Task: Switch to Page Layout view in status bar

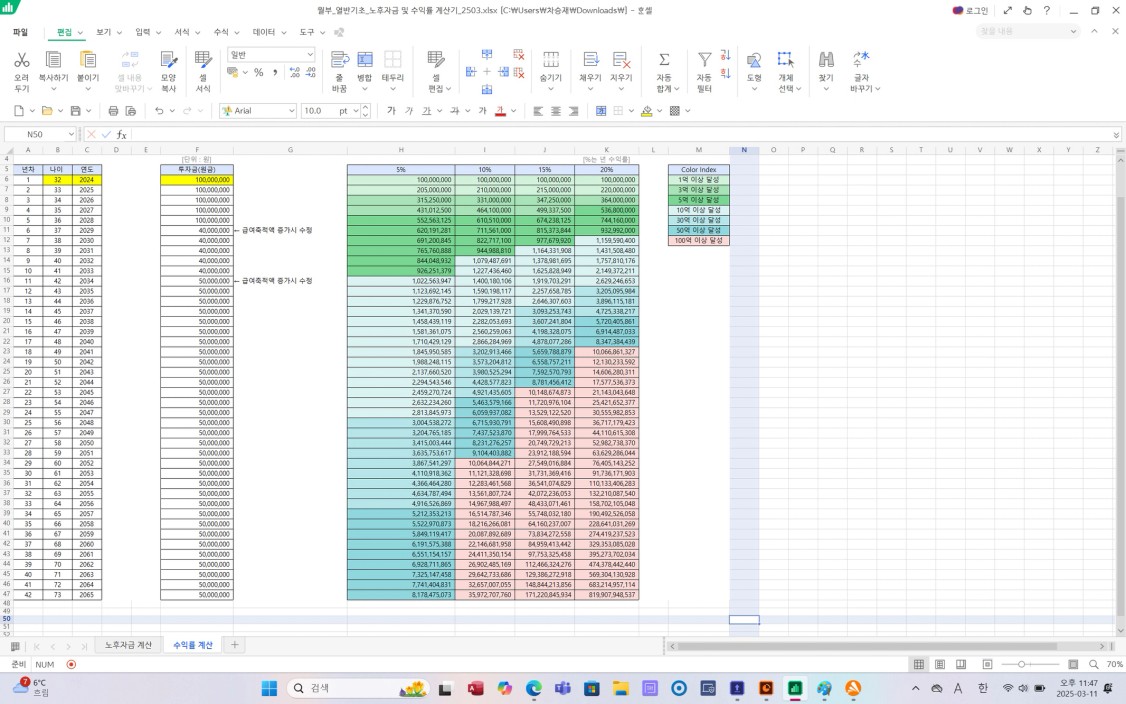Action: 939,664
